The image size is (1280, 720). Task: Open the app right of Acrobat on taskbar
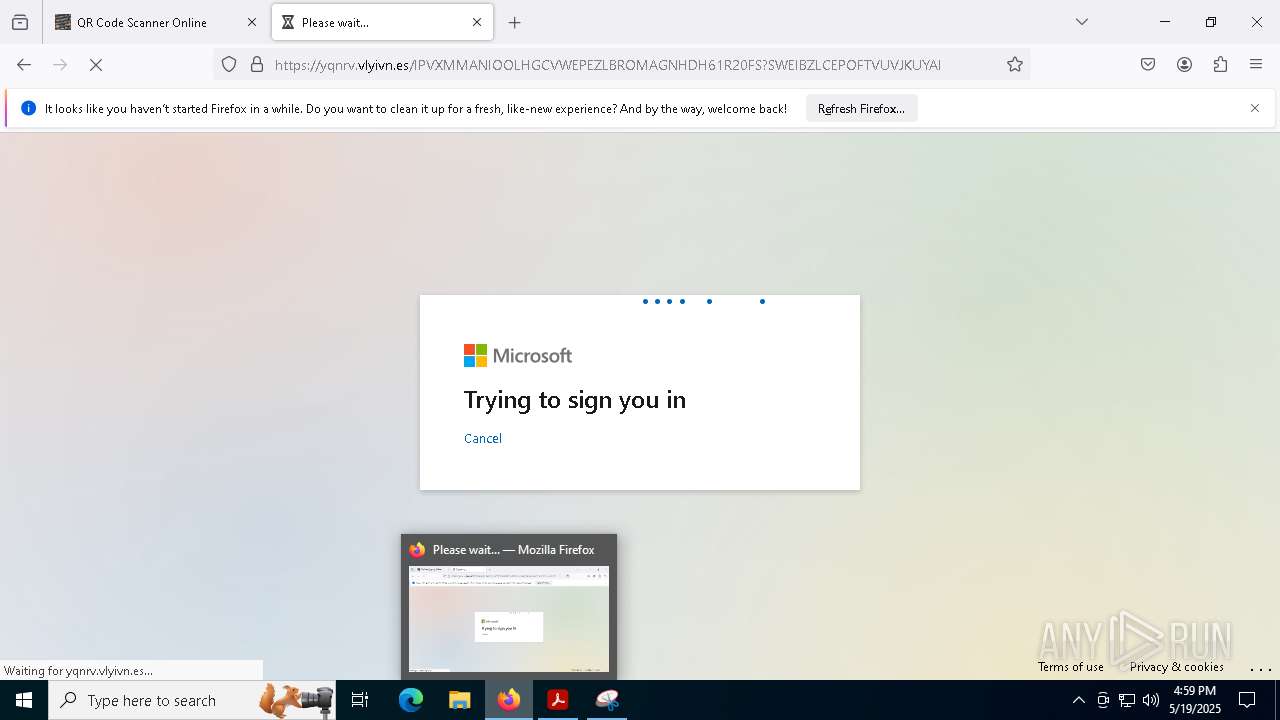pyautogui.click(x=607, y=700)
